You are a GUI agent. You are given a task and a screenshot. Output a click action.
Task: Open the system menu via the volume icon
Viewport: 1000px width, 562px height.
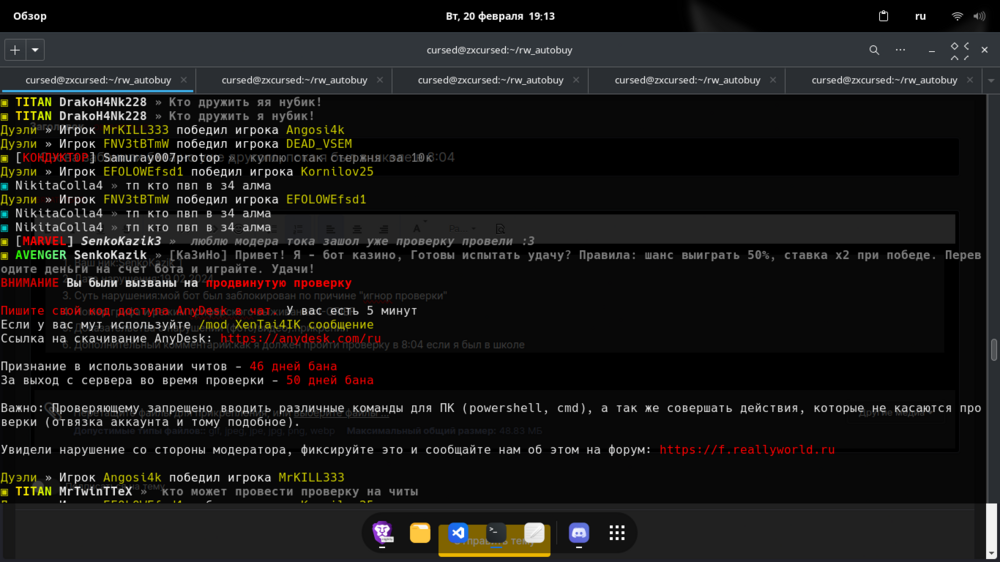tap(979, 16)
